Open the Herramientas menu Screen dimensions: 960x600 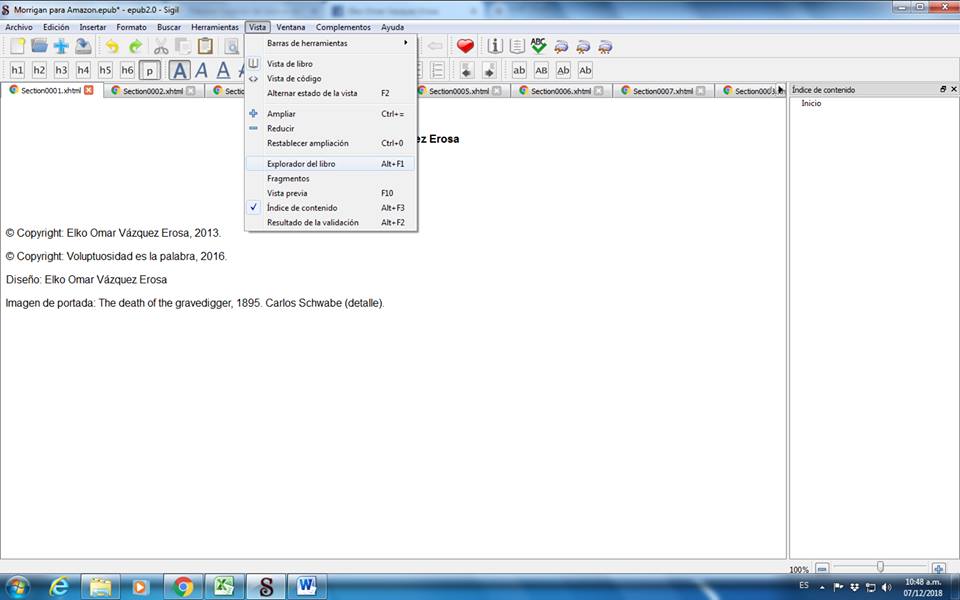pyautogui.click(x=214, y=27)
